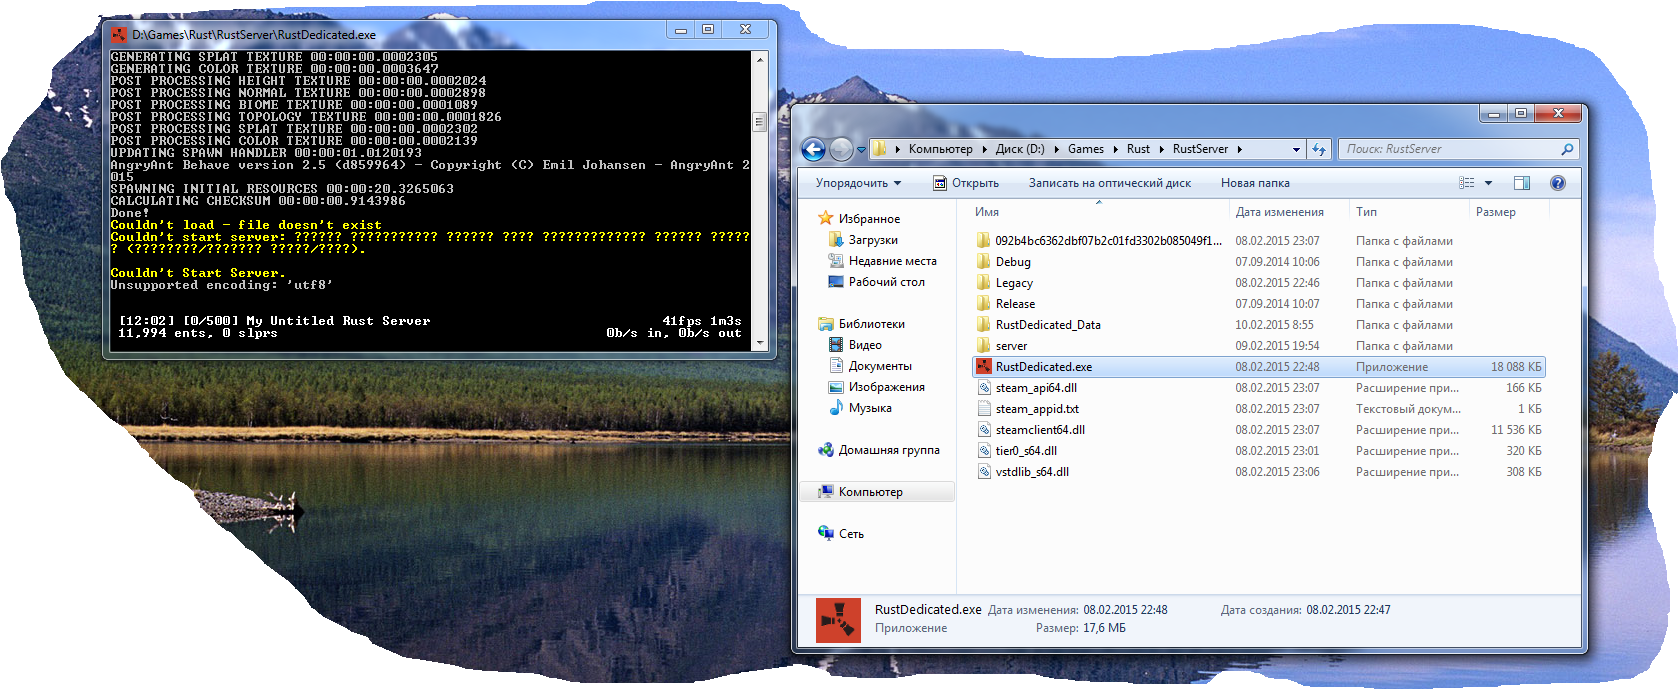
Task: Open the view options dropdown arrow
Action: pos(1488,183)
